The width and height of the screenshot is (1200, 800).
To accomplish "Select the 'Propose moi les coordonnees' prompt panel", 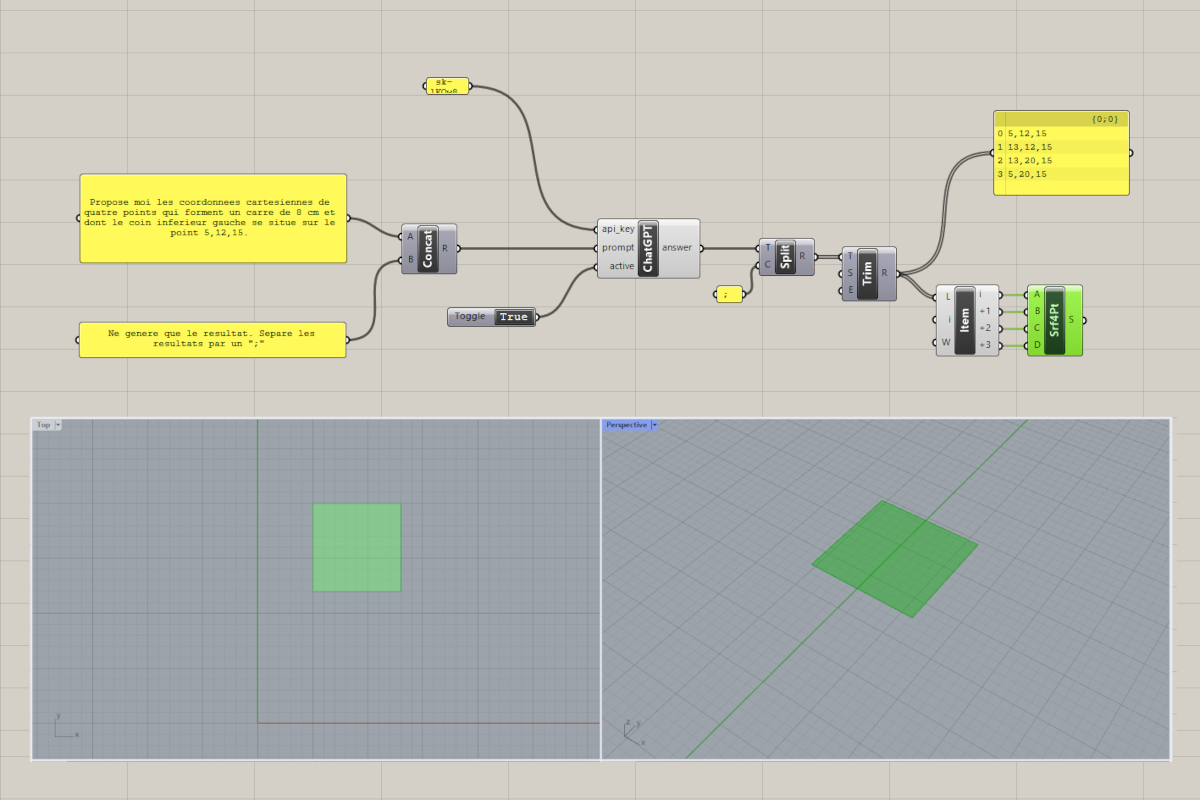I will point(213,218).
